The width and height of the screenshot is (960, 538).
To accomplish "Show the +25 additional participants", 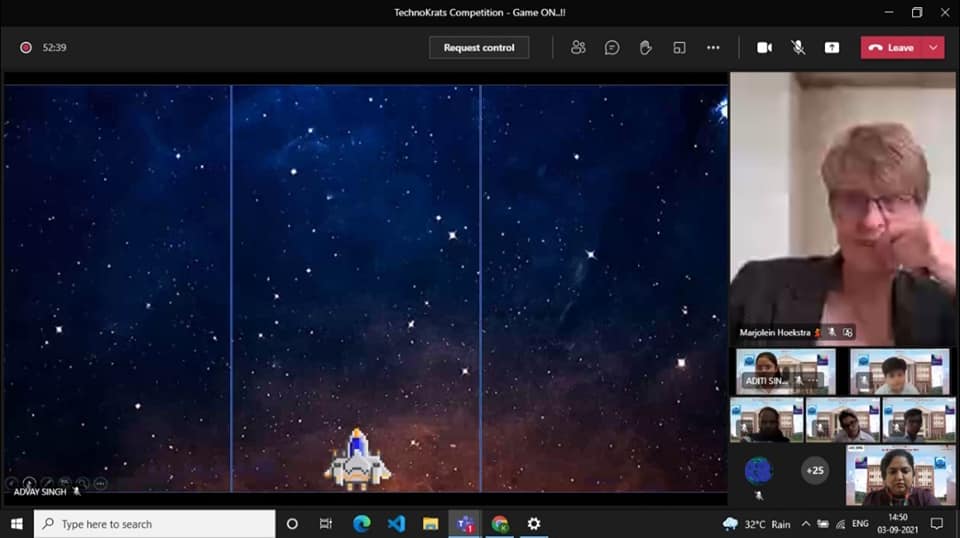I will (x=815, y=471).
